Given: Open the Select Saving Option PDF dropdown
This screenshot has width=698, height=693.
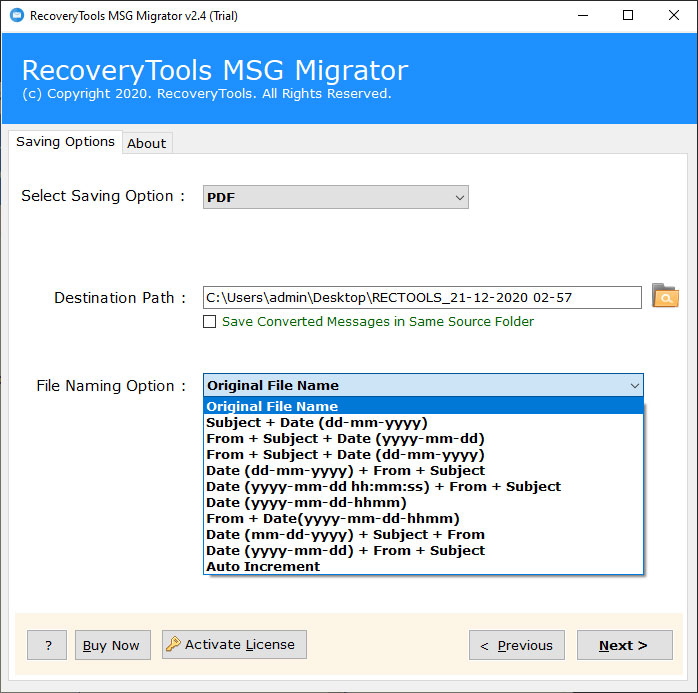Looking at the screenshot, I should (x=336, y=197).
